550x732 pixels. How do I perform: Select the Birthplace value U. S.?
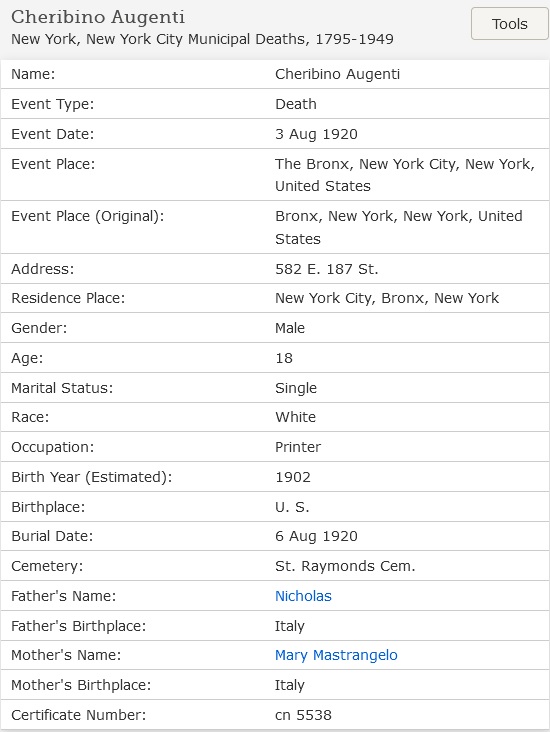pos(292,507)
